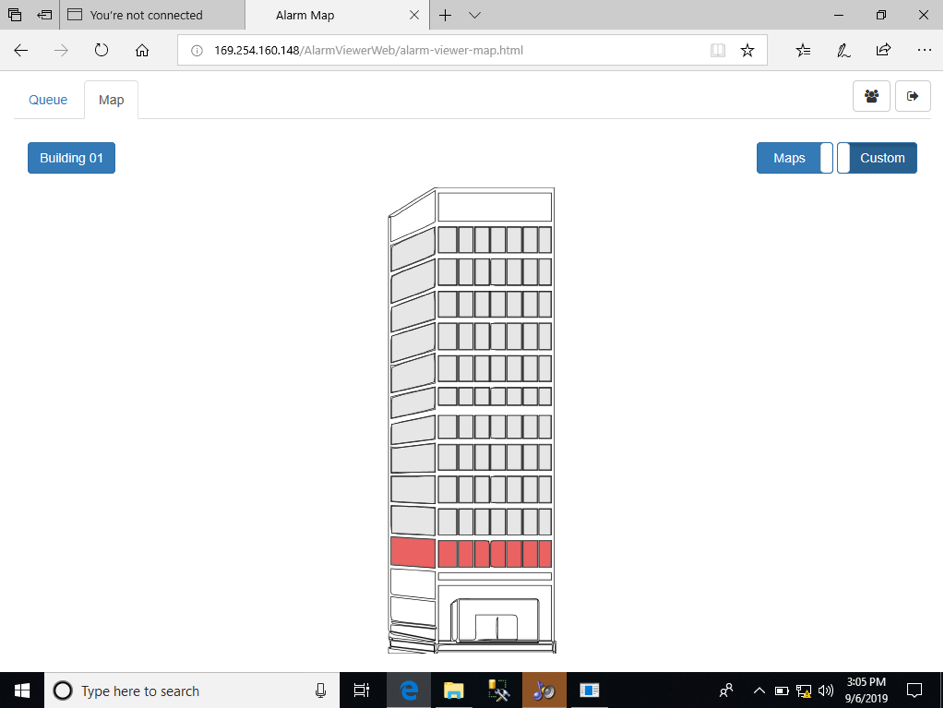
Task: Open Microsoft Edge from the taskbar
Action: pos(409,691)
